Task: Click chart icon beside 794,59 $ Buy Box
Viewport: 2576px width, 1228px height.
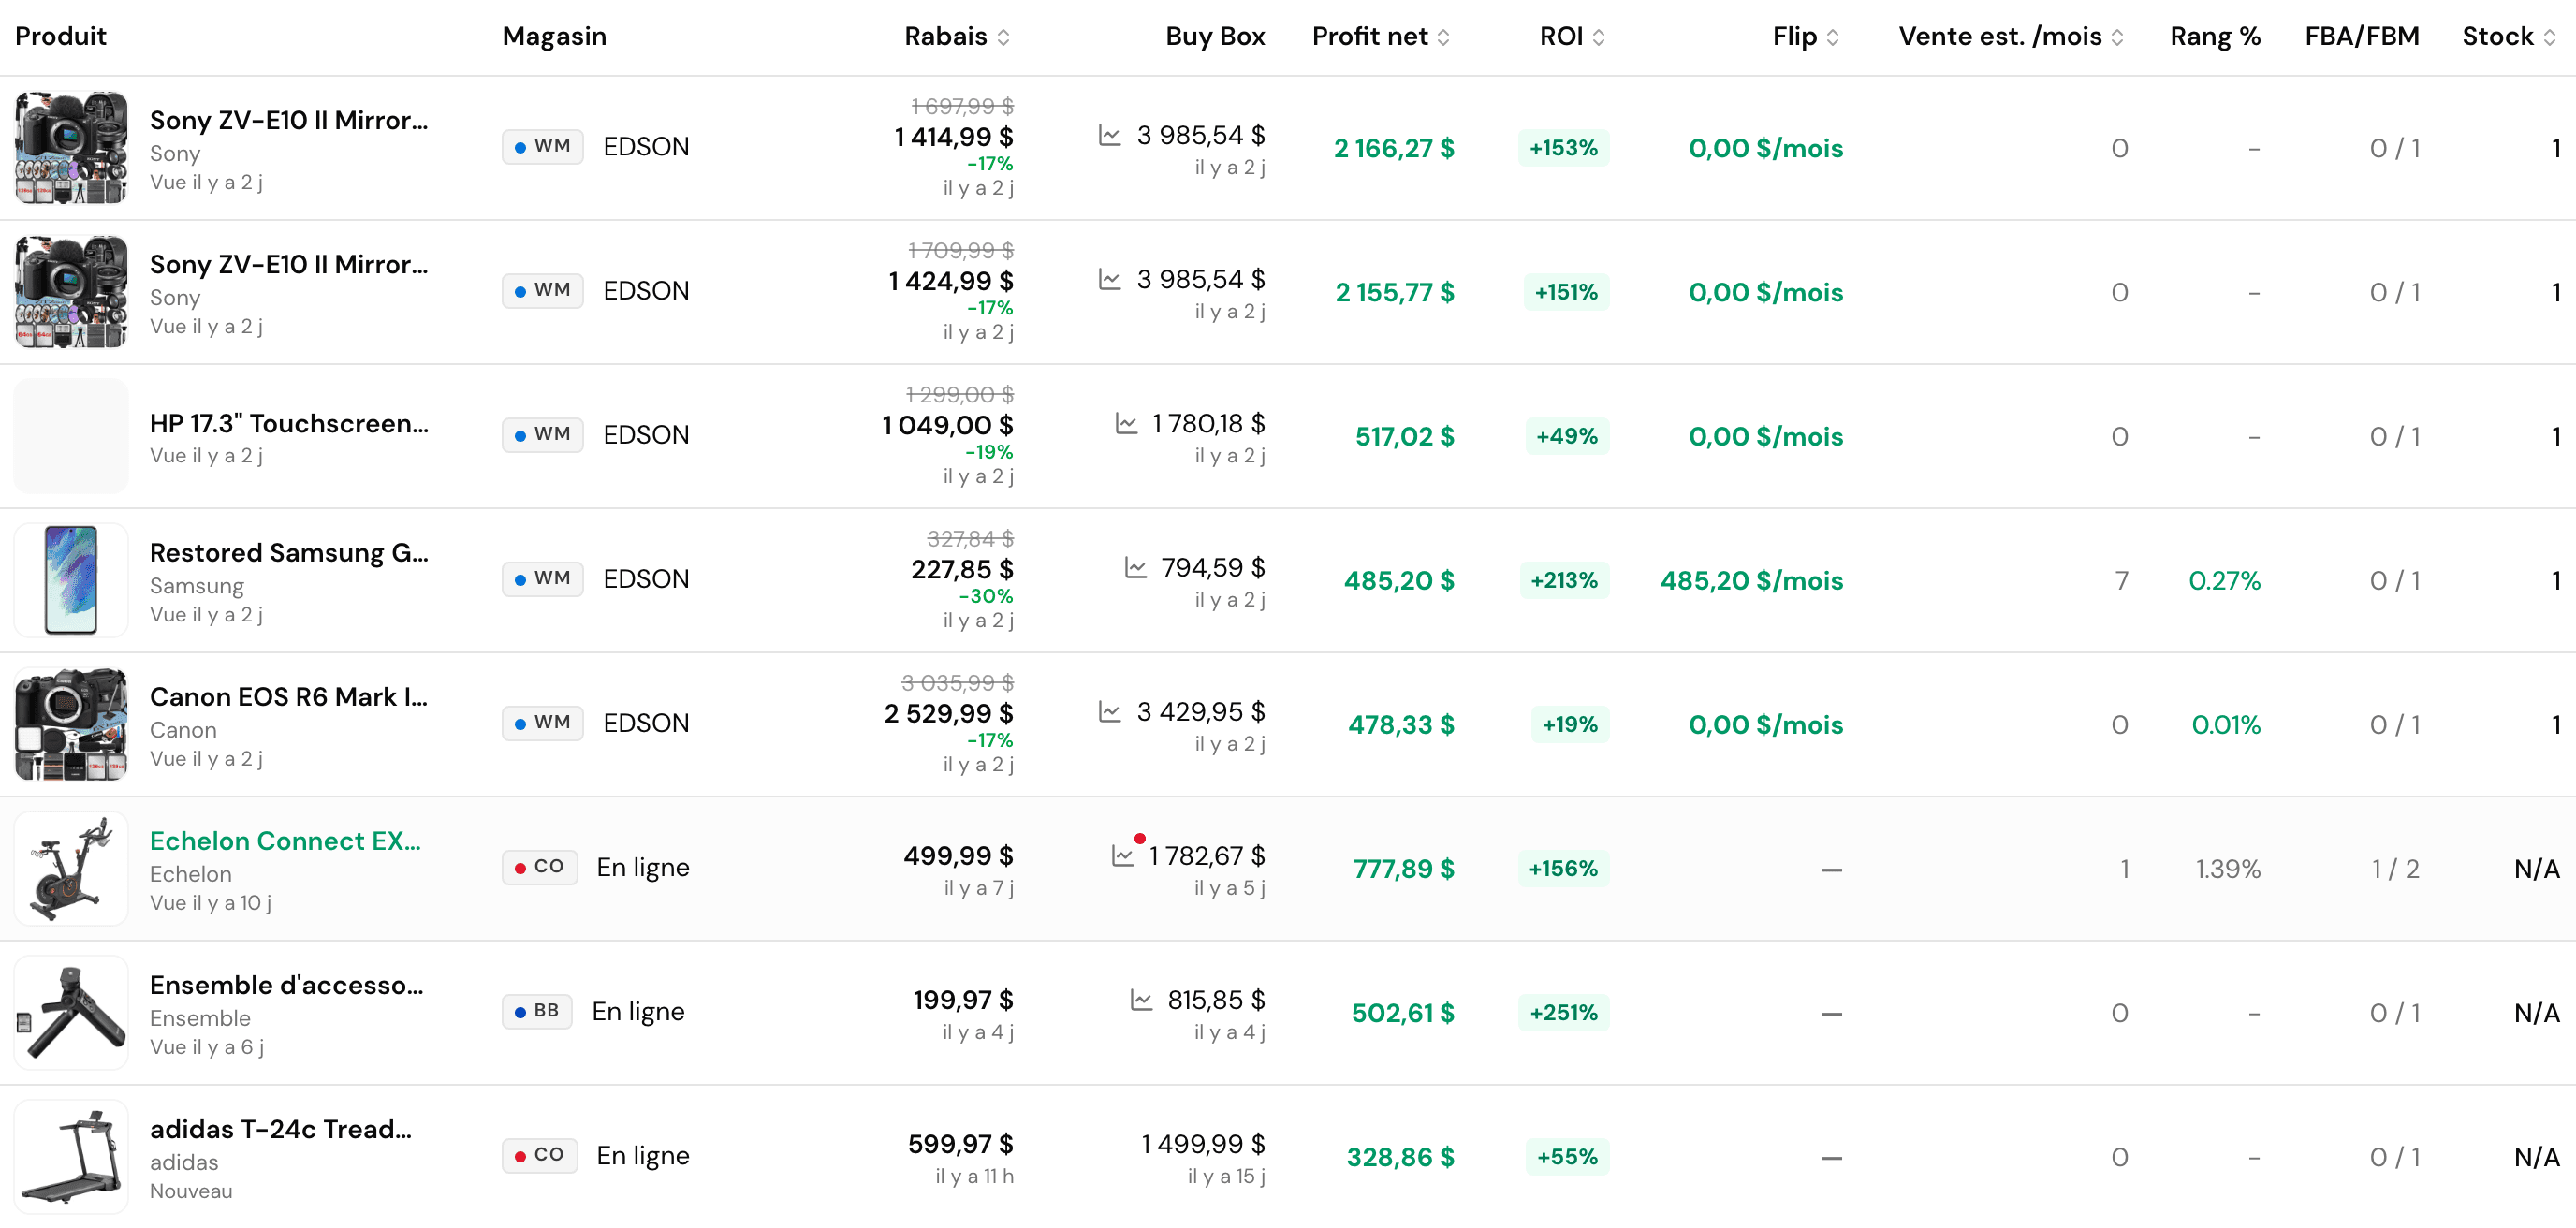Action: click(1135, 567)
